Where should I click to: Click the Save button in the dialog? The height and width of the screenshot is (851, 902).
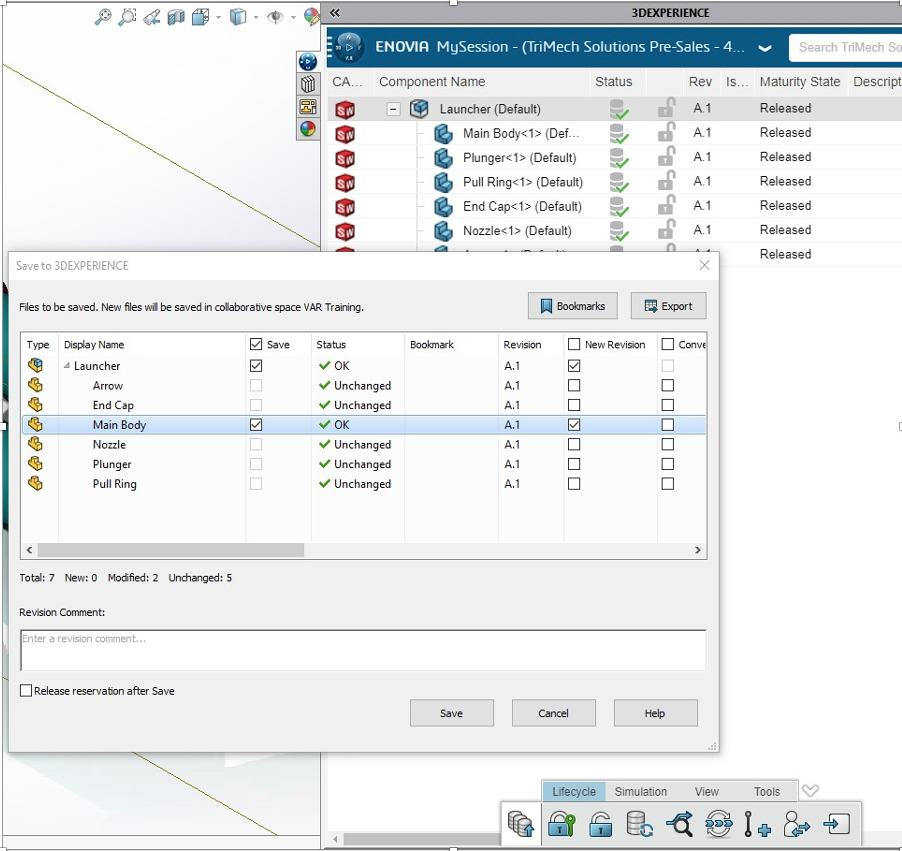(x=452, y=713)
